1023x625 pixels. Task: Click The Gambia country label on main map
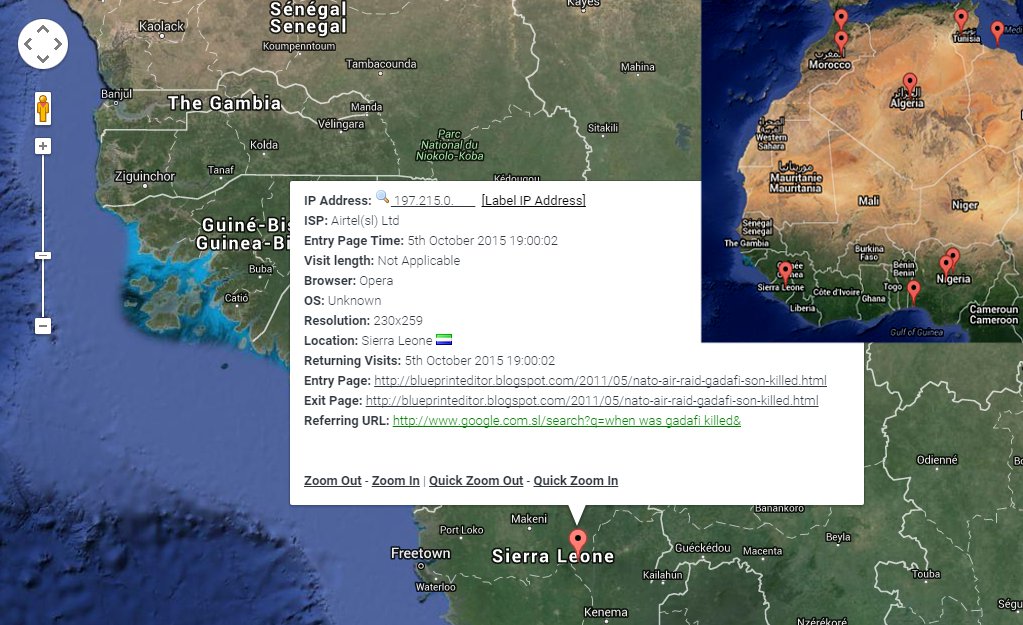tap(224, 103)
